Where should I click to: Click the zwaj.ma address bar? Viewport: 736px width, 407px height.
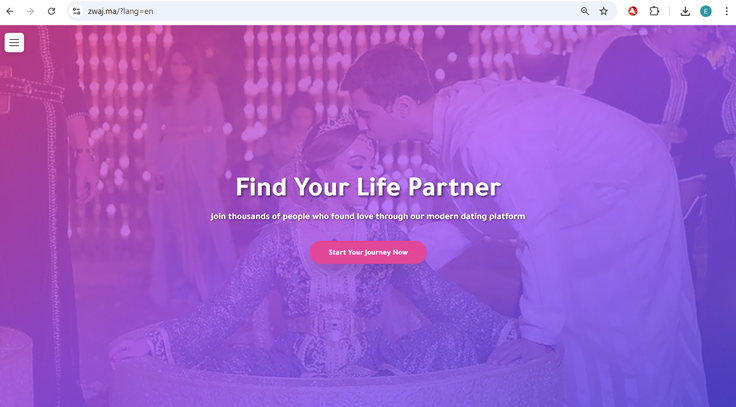[x=329, y=11]
